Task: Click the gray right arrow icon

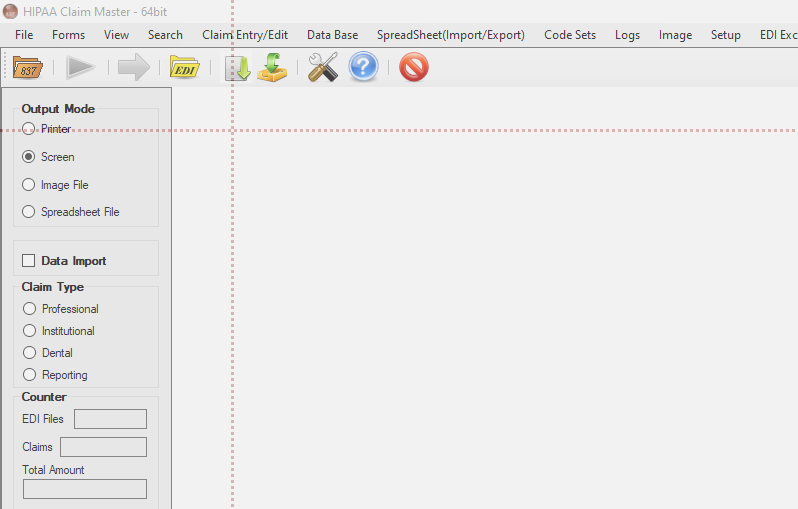Action: [x=134, y=67]
